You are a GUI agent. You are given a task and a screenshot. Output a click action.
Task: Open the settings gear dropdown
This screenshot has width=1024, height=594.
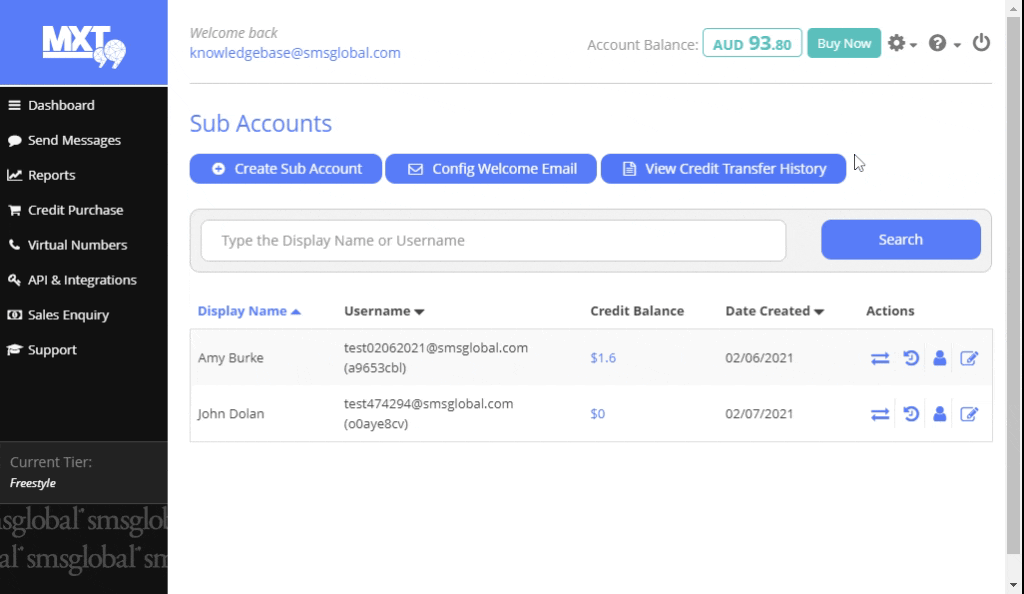(901, 44)
